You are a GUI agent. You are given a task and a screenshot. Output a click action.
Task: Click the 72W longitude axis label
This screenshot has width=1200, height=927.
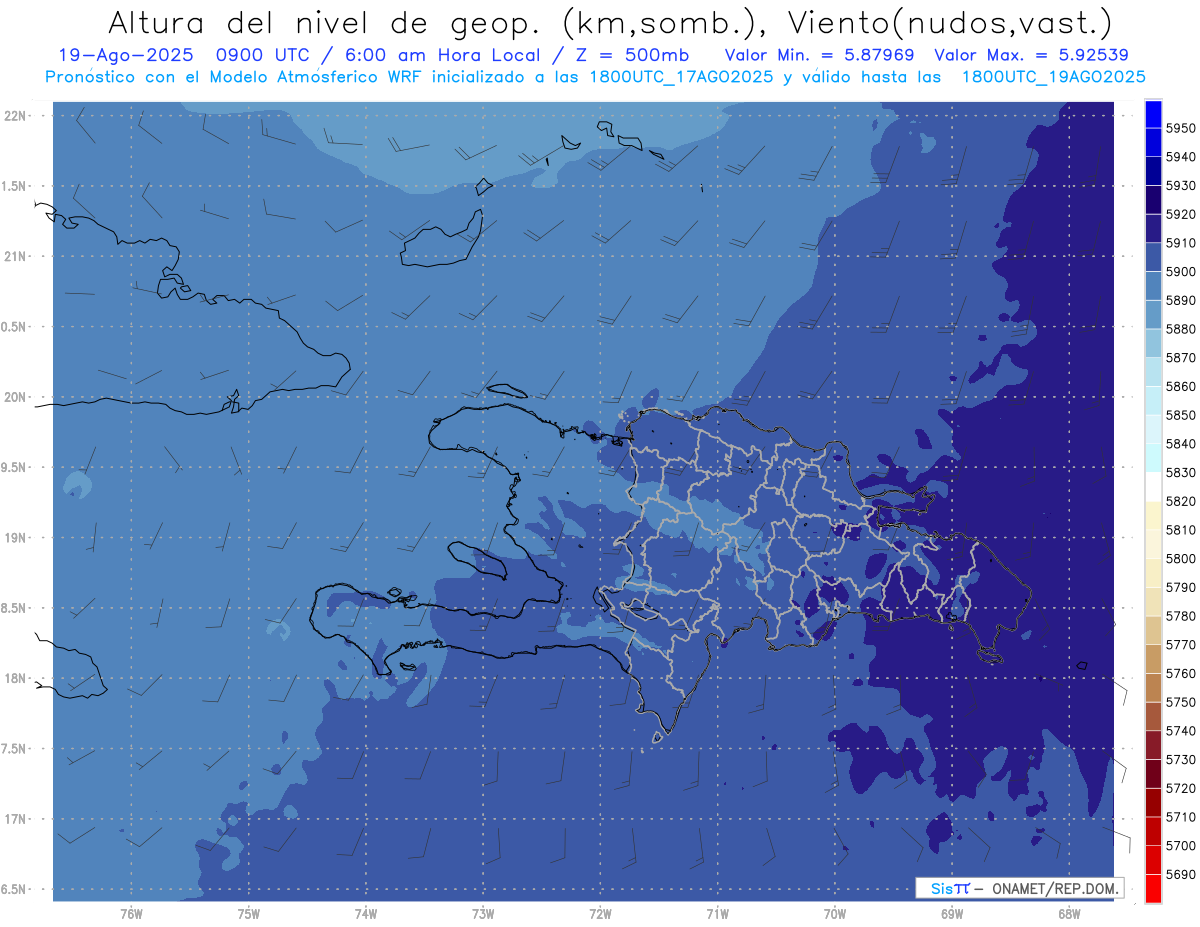pyautogui.click(x=600, y=914)
